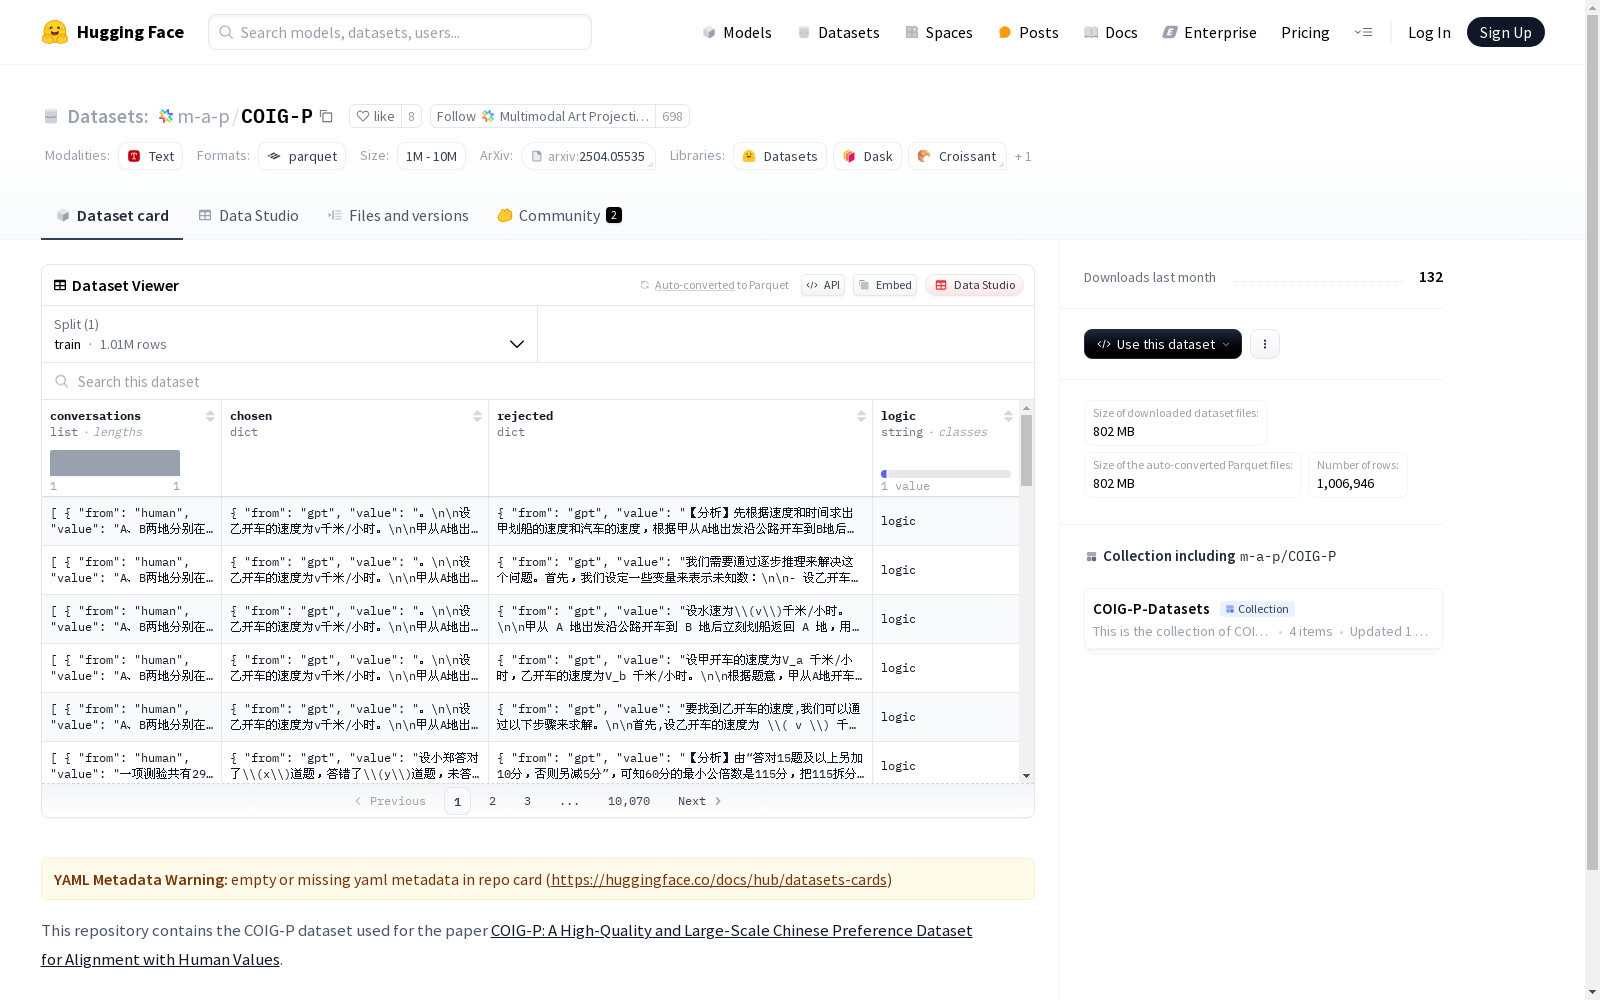1600x1000 pixels.
Task: Open the Models page
Action: pos(737,32)
